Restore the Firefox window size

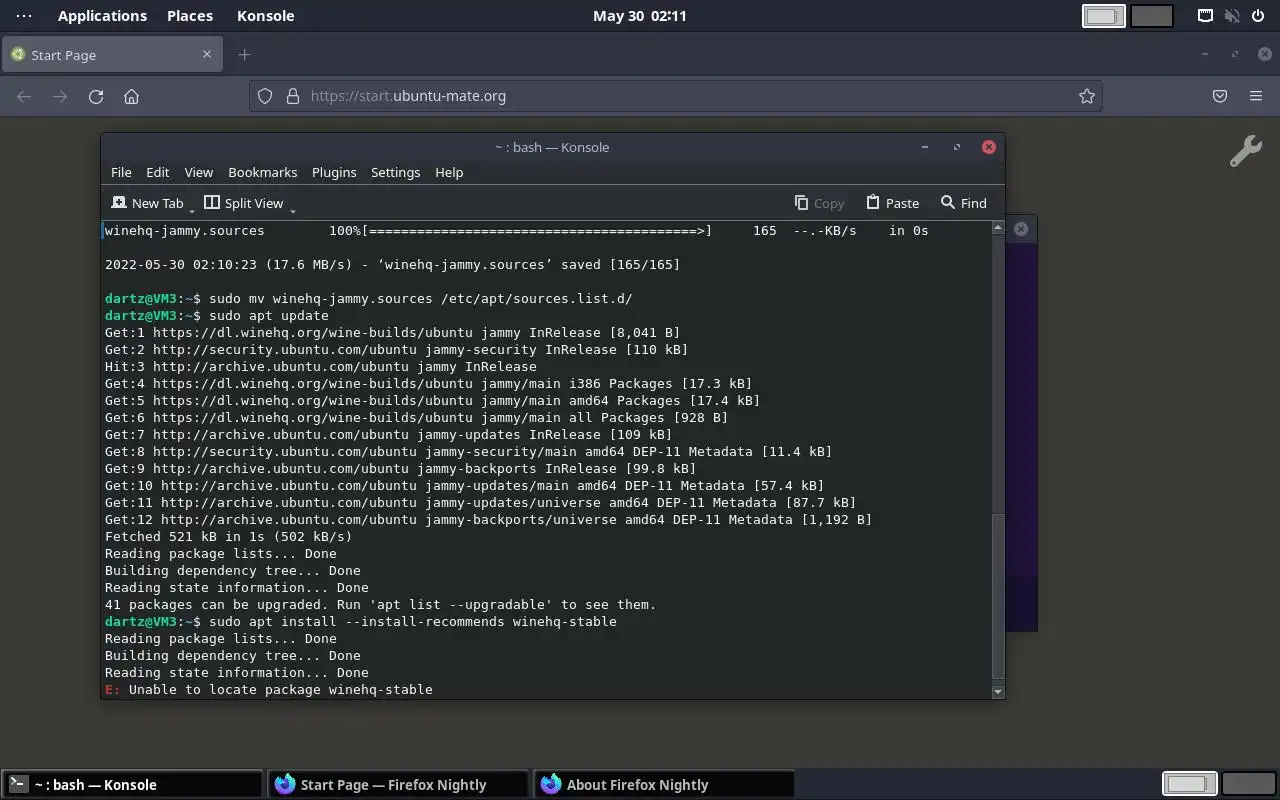click(x=1235, y=55)
